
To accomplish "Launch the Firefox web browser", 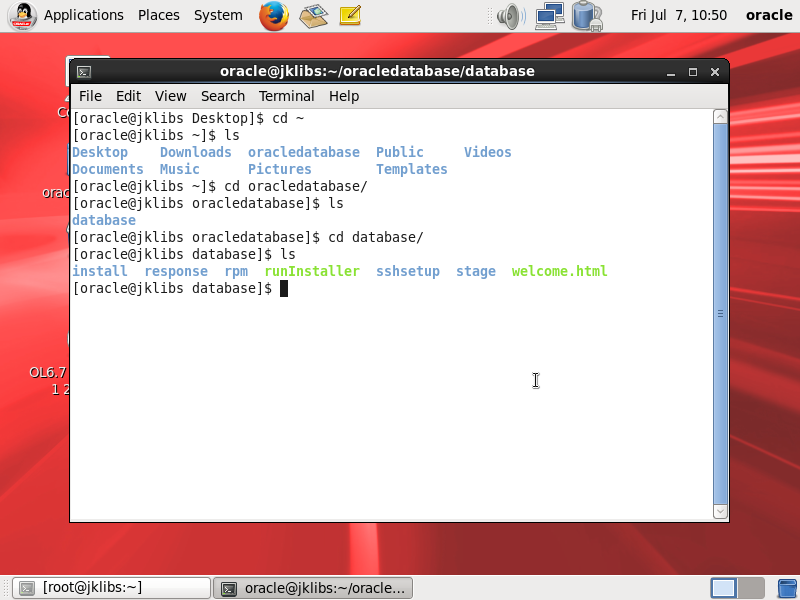I will tap(273, 15).
